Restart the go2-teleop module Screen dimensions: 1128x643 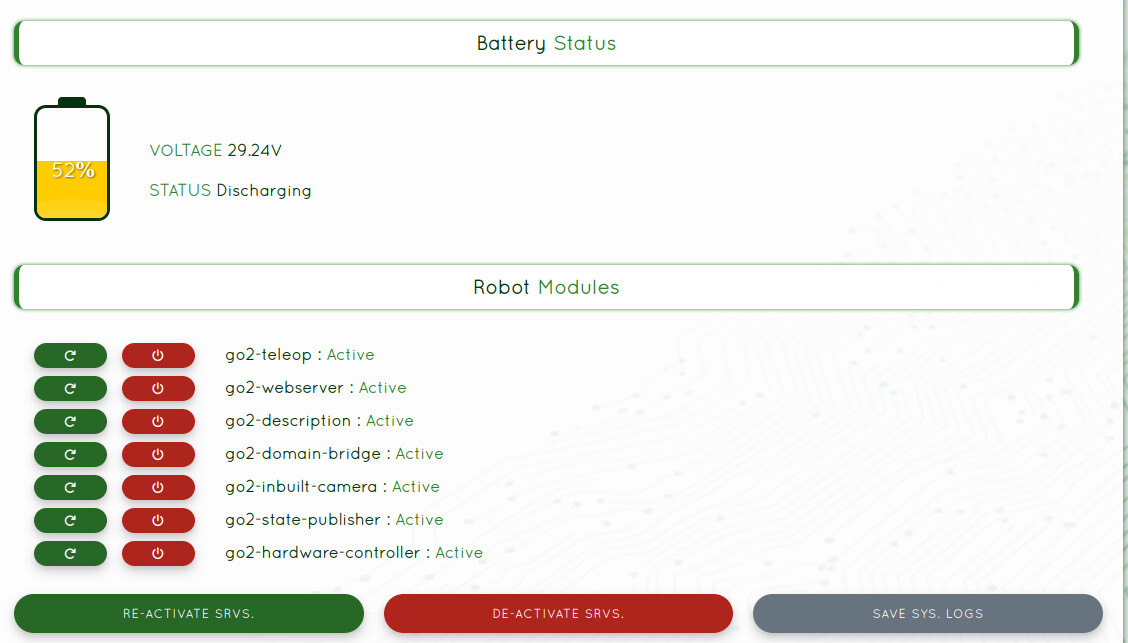[x=70, y=355]
